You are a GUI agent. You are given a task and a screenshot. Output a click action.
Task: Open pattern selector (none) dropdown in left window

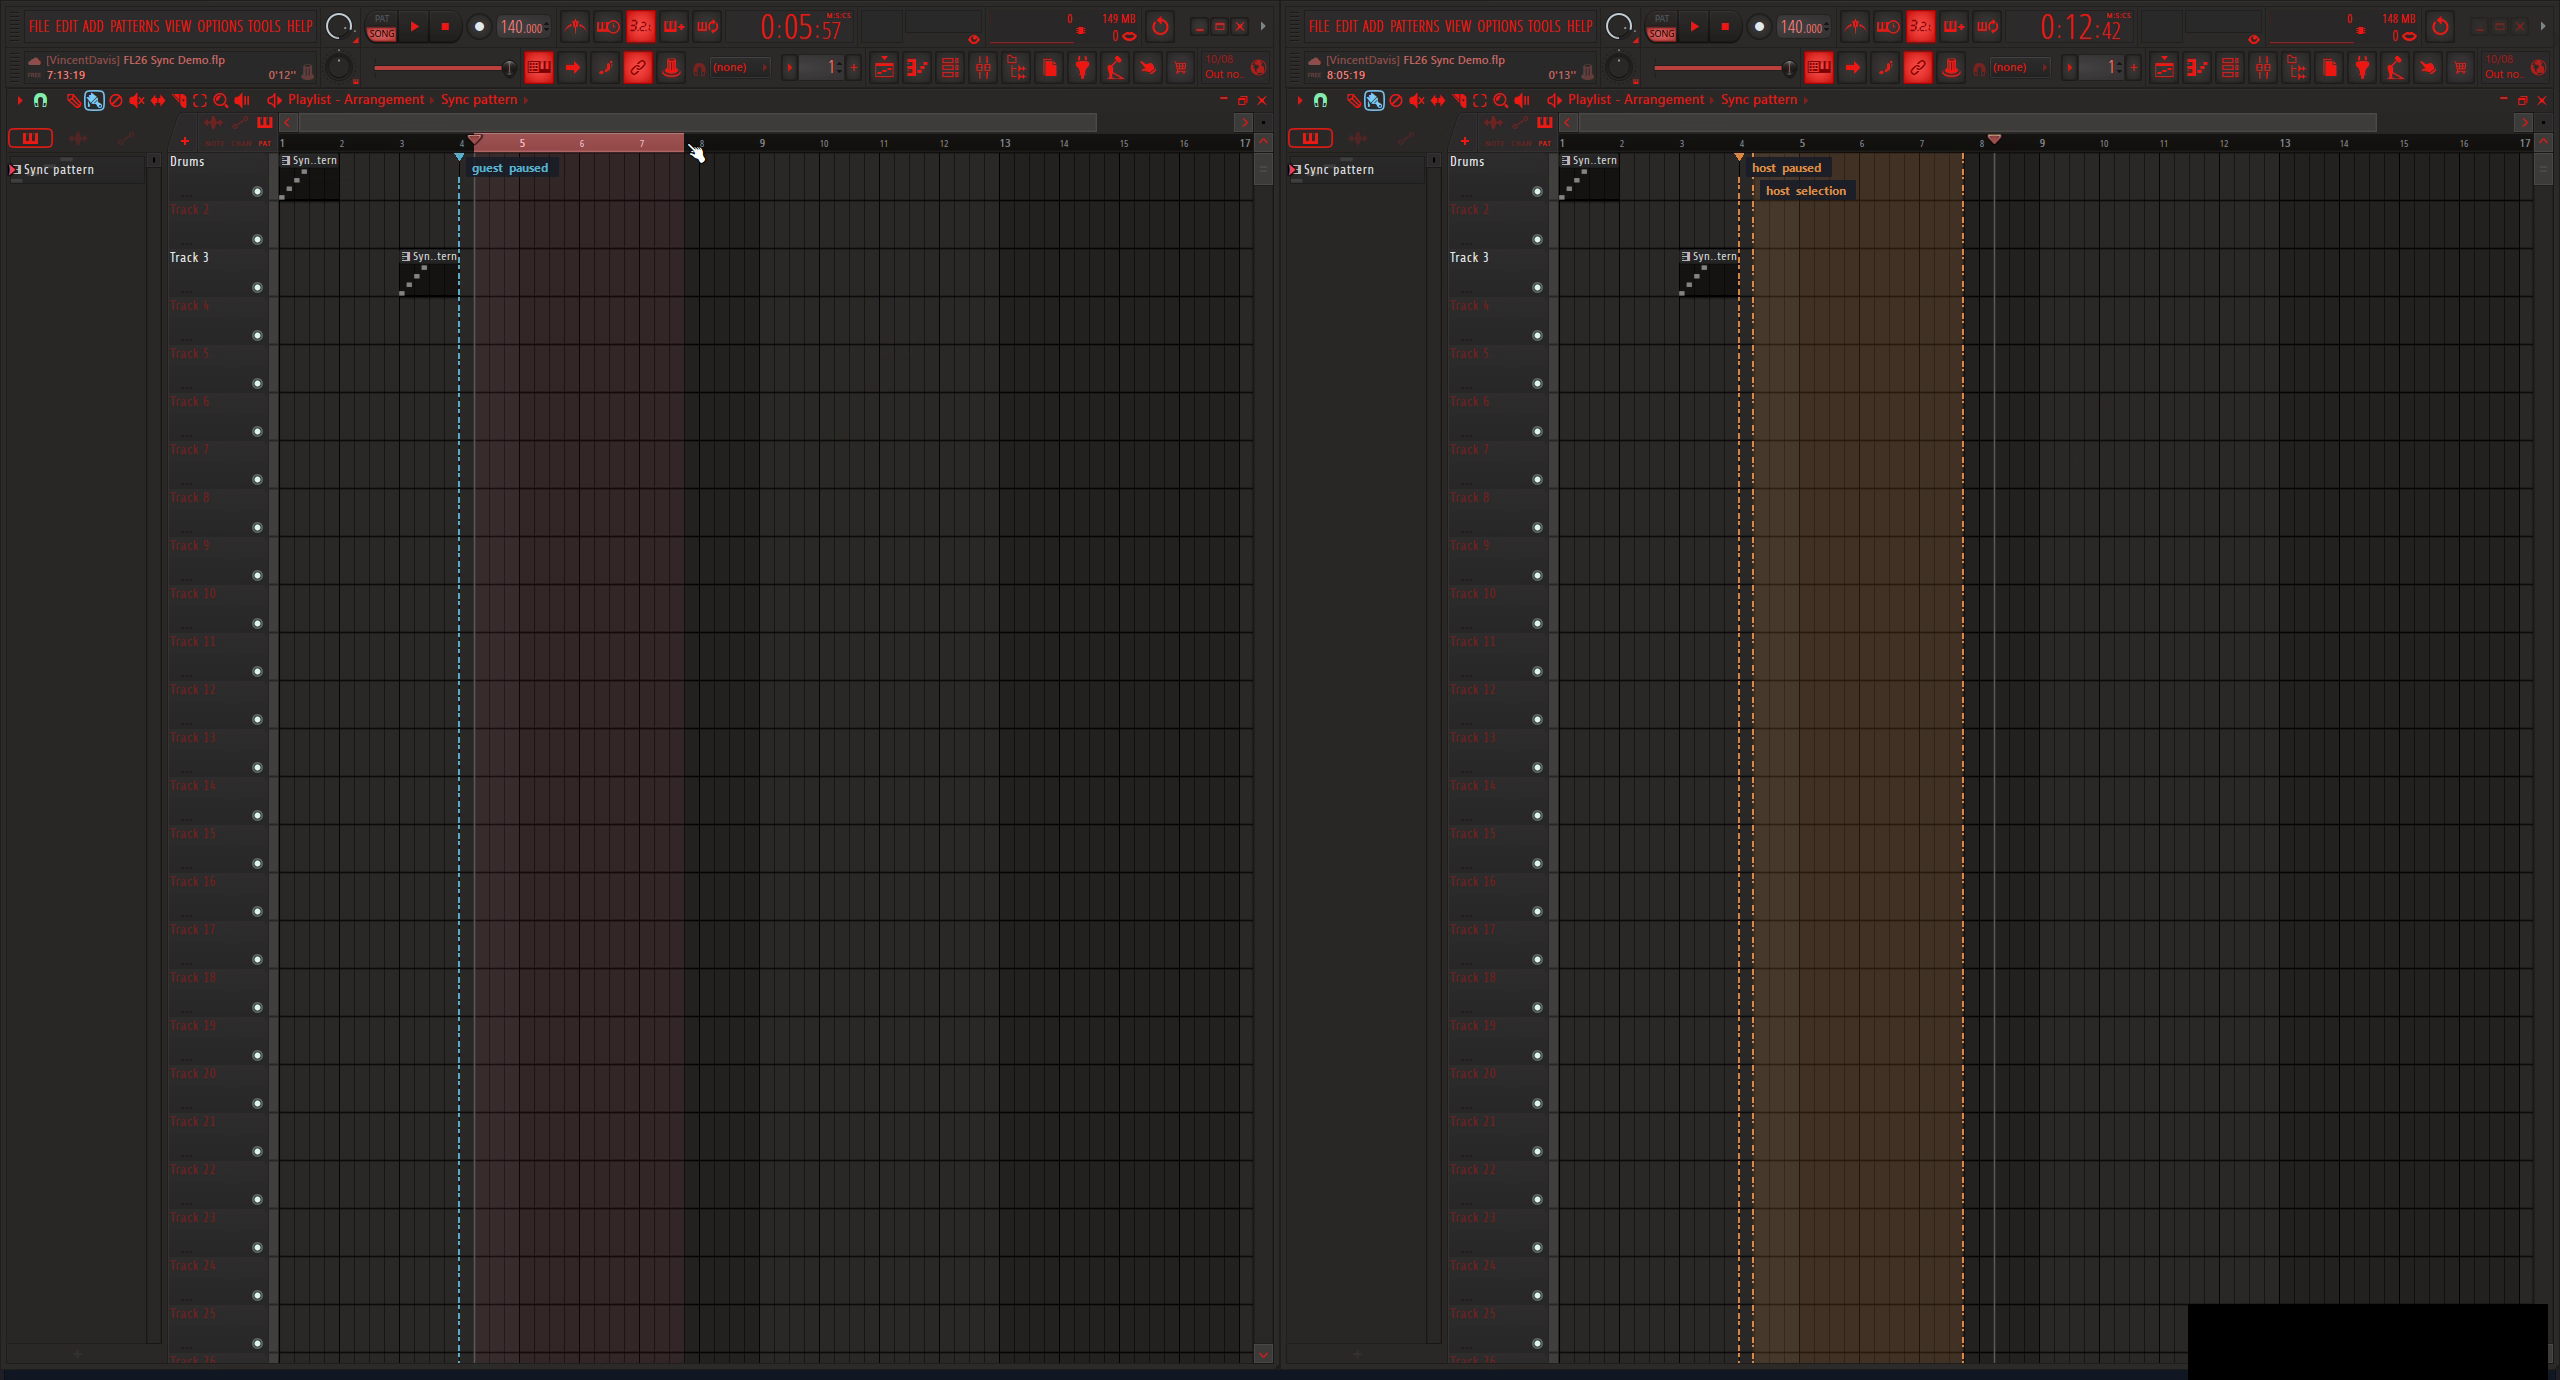point(739,68)
